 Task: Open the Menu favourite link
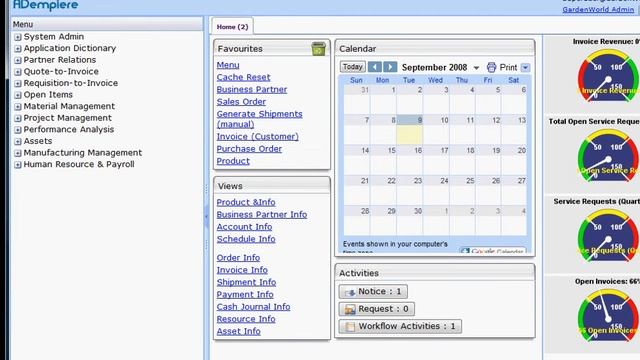tap(228, 65)
